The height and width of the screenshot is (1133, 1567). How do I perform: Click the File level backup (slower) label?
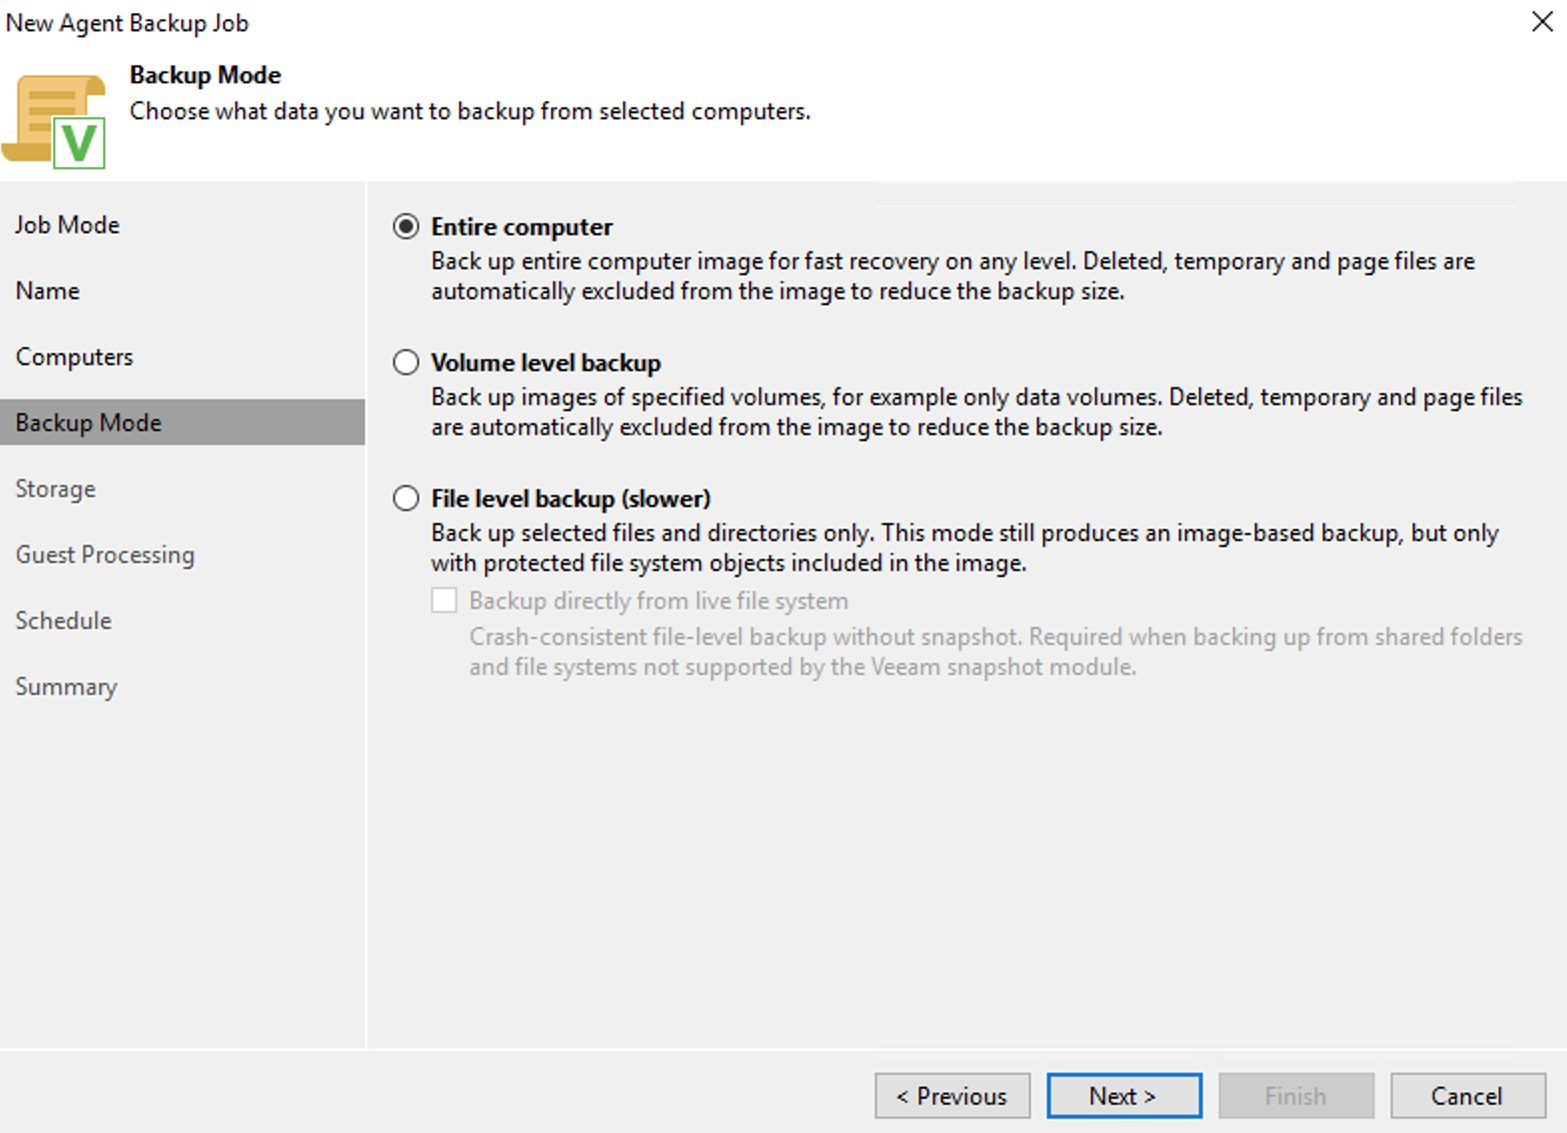point(571,499)
